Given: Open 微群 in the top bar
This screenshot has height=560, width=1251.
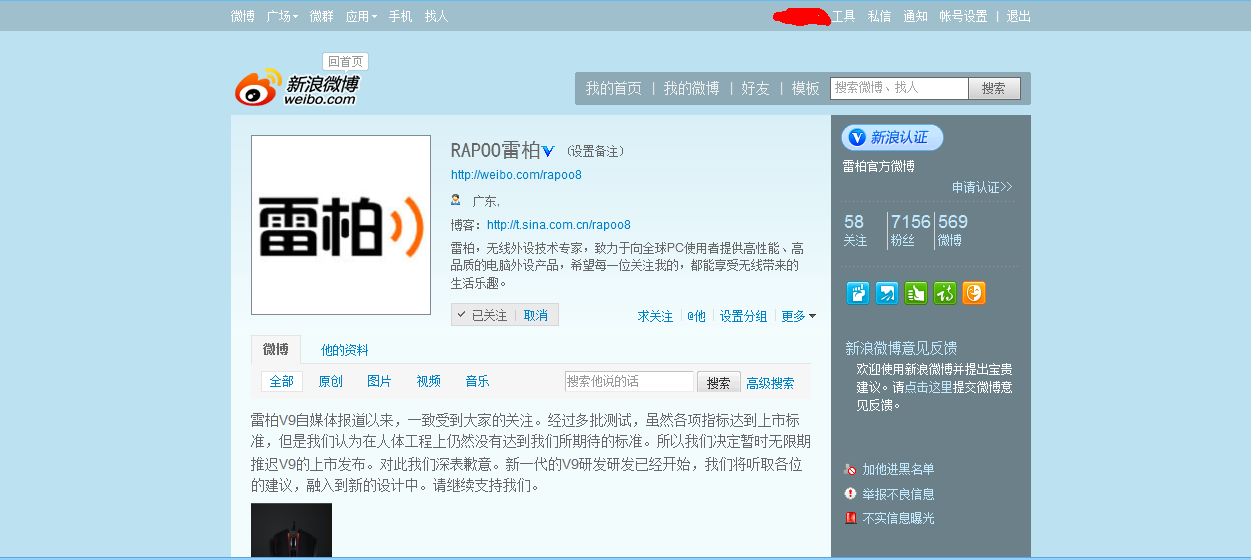Looking at the screenshot, I should pyautogui.click(x=321, y=16).
